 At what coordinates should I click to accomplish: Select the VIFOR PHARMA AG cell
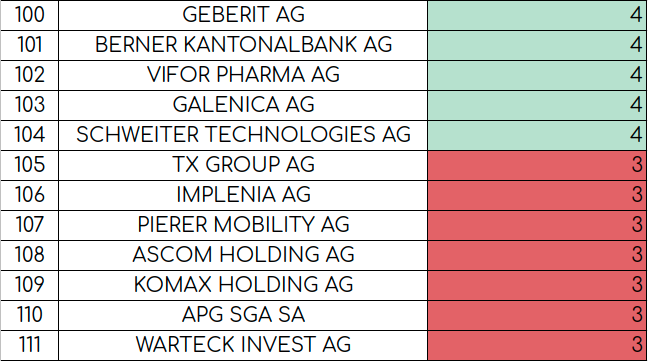click(x=243, y=76)
